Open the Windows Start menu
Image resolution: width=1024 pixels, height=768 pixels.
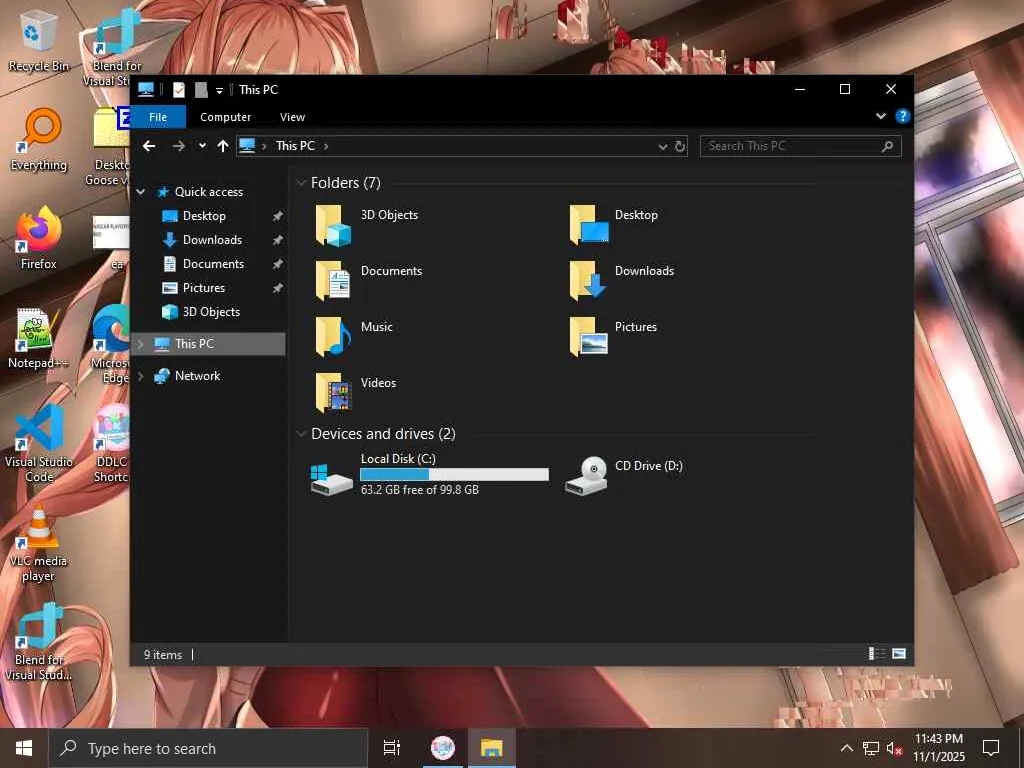pyautogui.click(x=24, y=748)
